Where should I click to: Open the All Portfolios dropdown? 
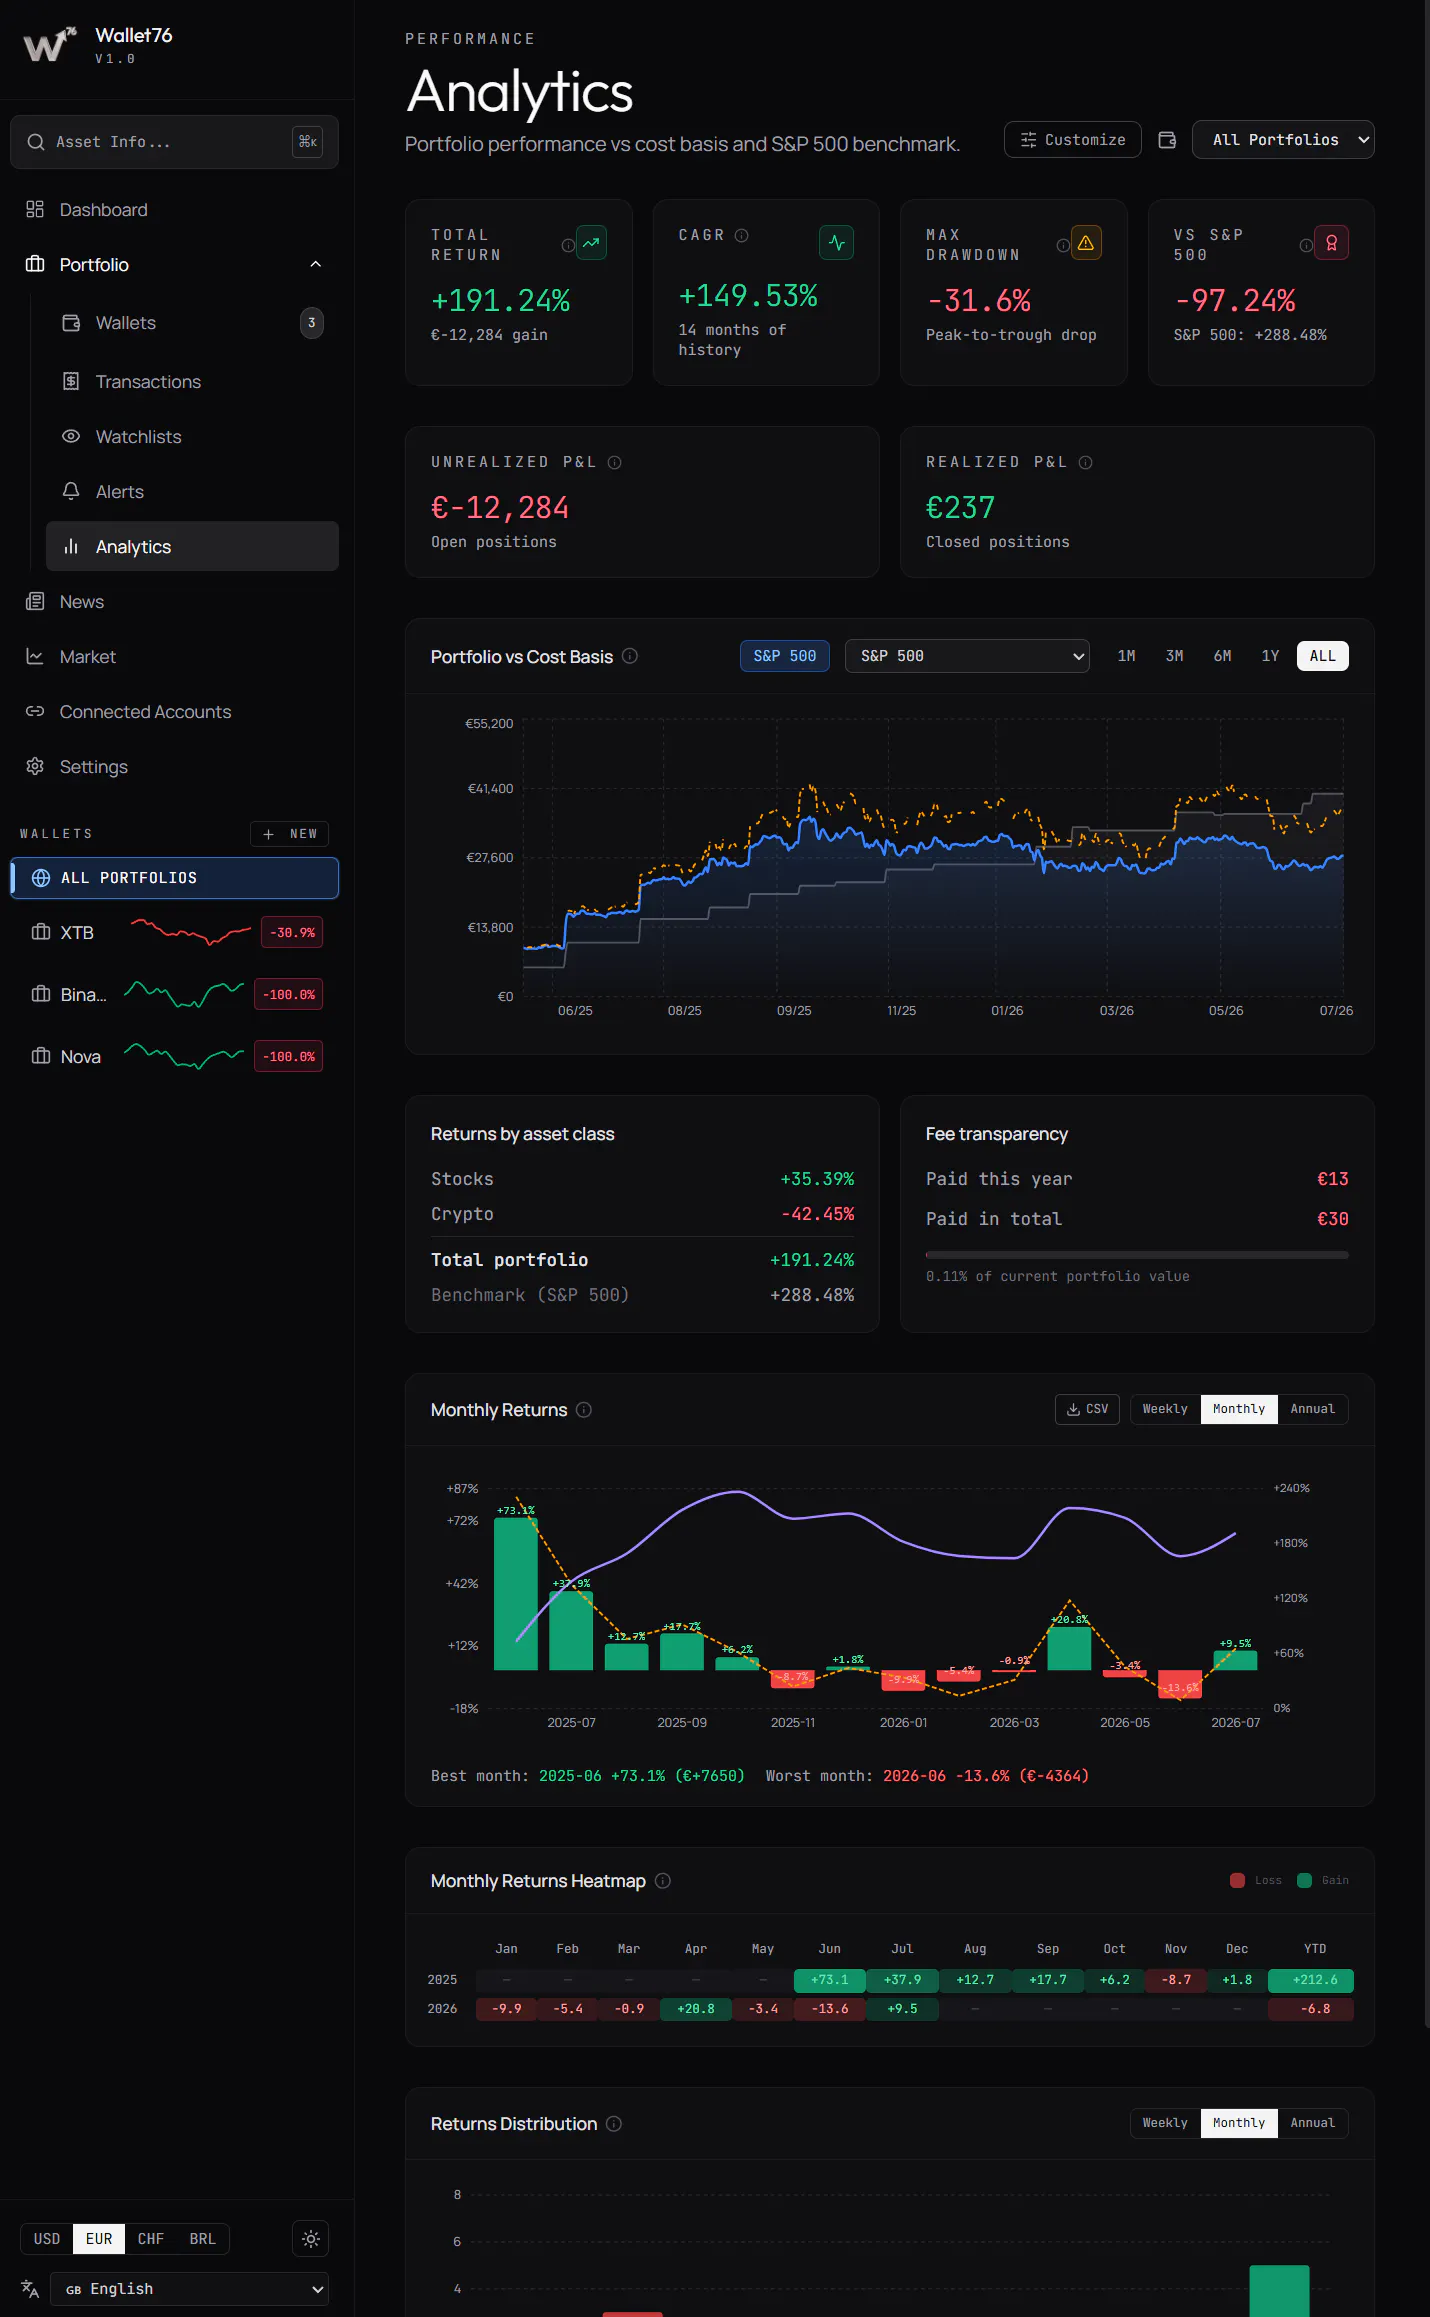pyautogui.click(x=1283, y=140)
